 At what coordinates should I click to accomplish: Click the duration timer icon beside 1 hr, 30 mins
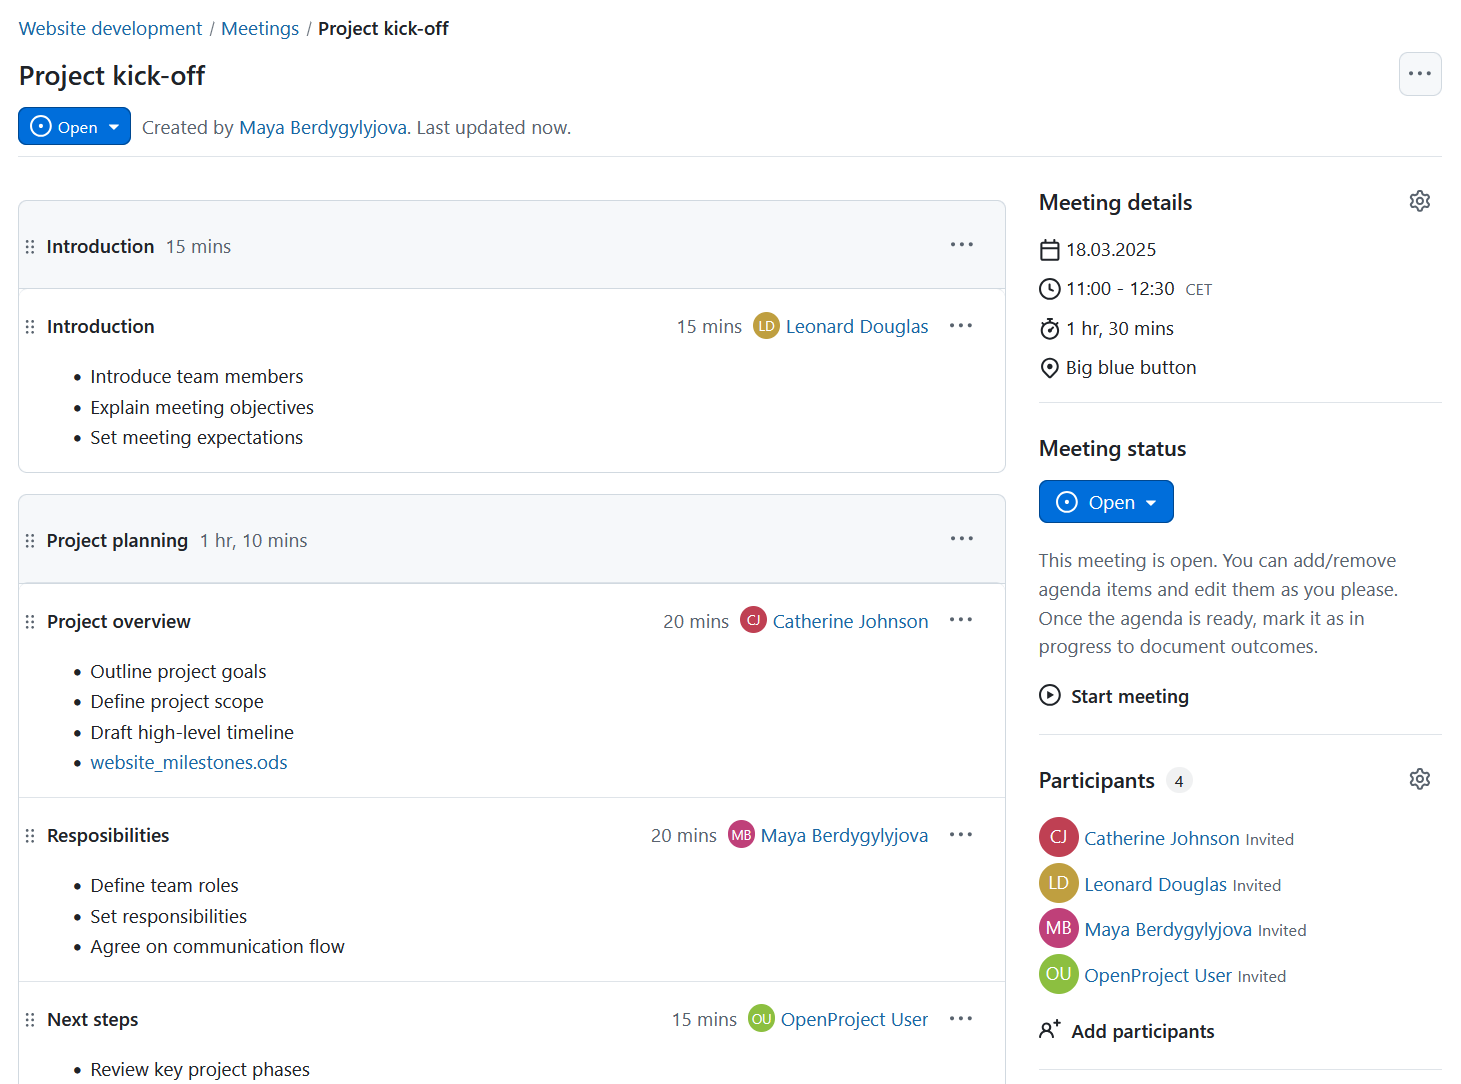(1049, 328)
